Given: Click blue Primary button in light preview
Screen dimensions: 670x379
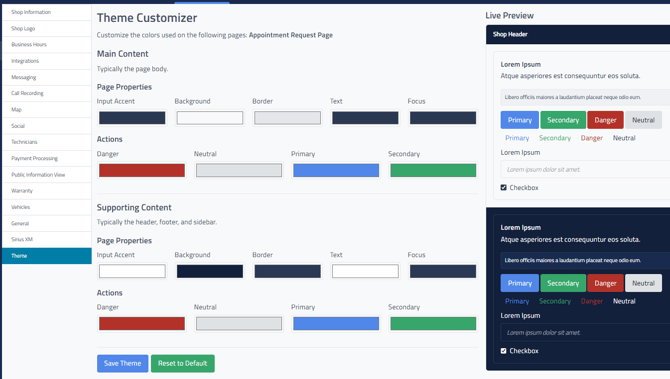Looking at the screenshot, I should [520, 120].
